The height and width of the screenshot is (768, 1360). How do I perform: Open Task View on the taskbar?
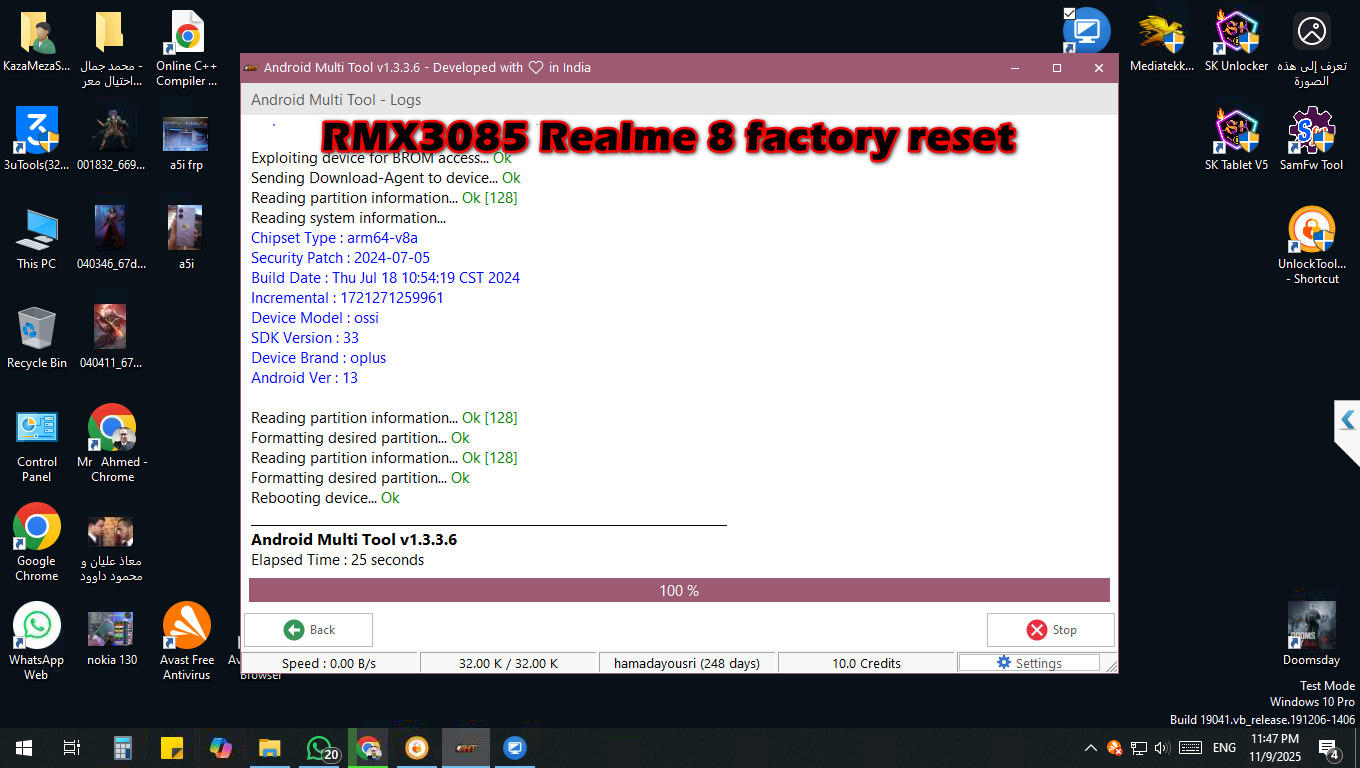[72, 748]
